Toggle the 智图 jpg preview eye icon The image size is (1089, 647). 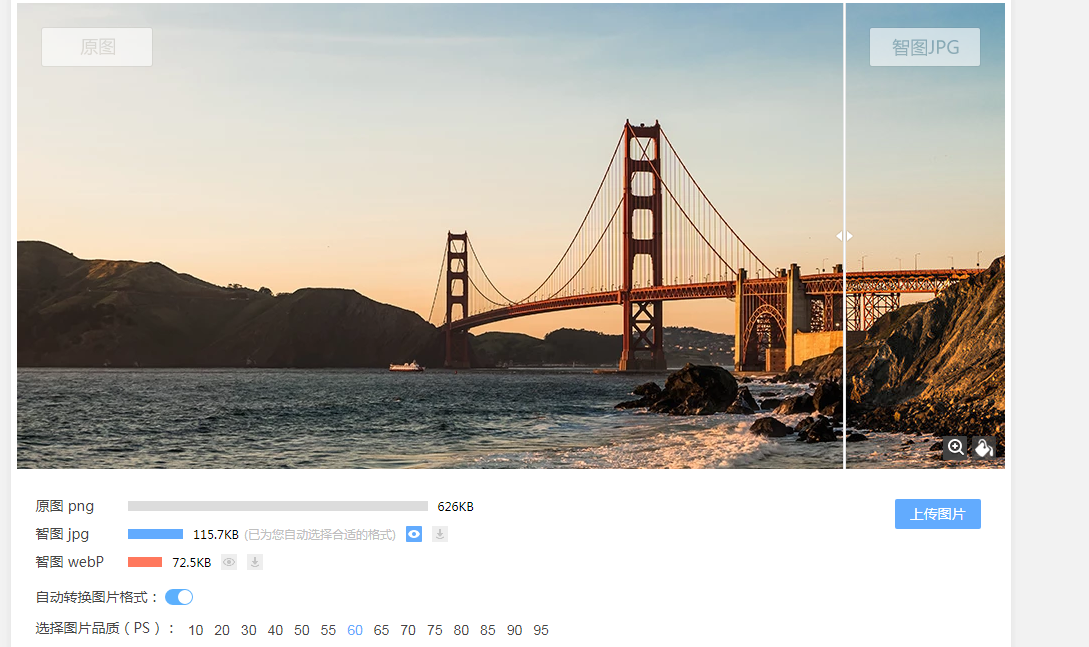(414, 534)
